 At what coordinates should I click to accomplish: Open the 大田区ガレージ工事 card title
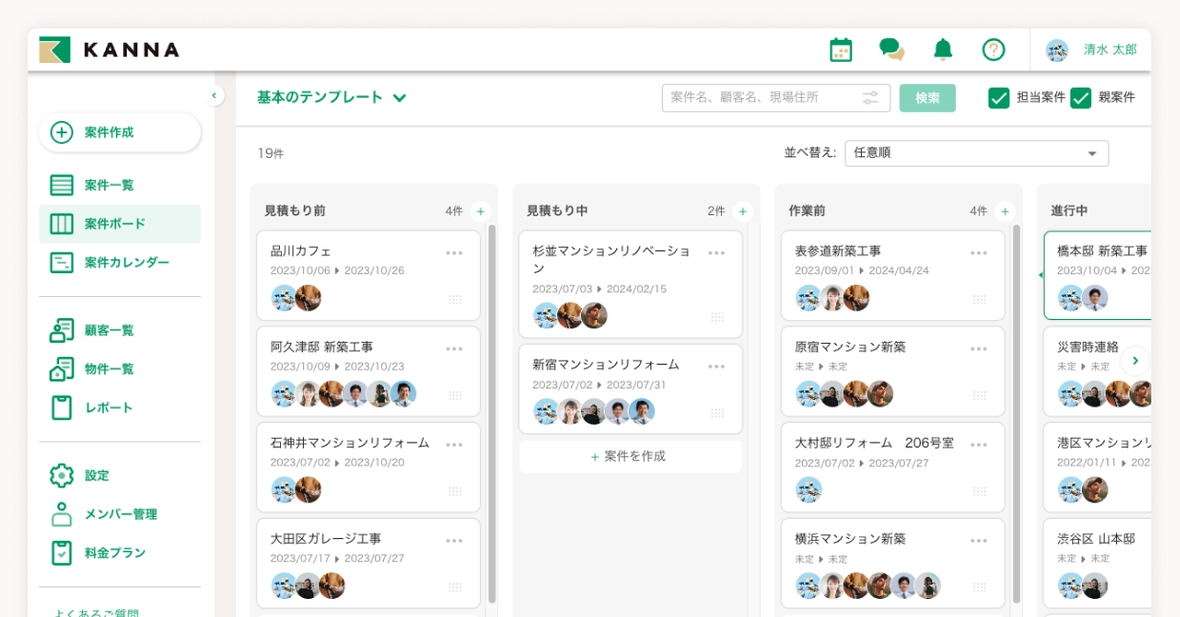pos(325,539)
